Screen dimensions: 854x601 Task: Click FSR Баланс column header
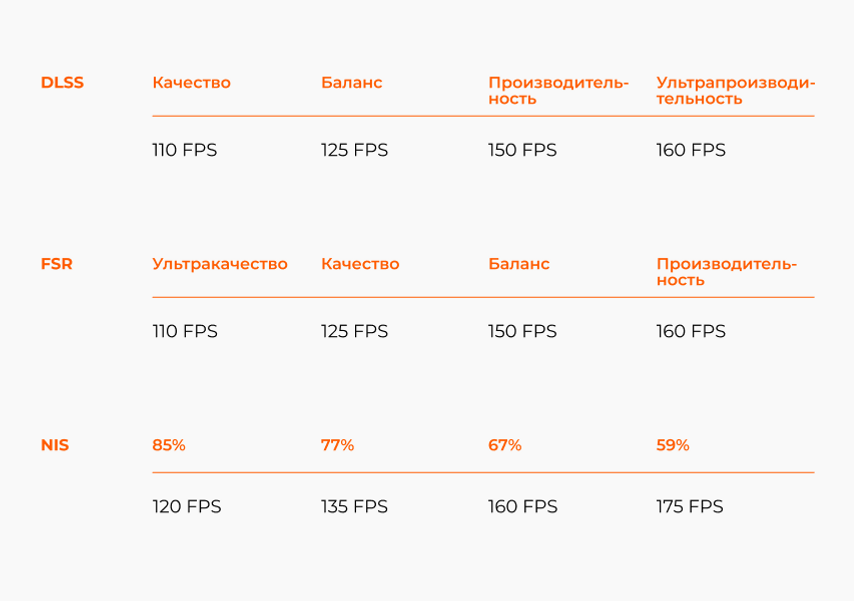coord(519,264)
